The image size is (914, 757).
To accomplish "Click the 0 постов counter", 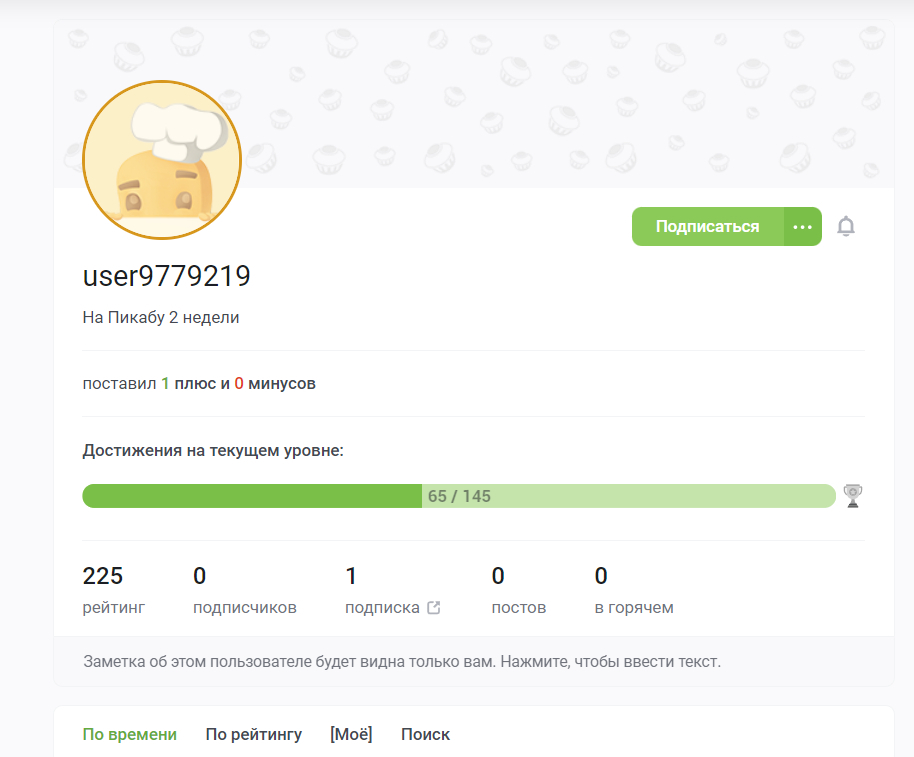I will [519, 590].
